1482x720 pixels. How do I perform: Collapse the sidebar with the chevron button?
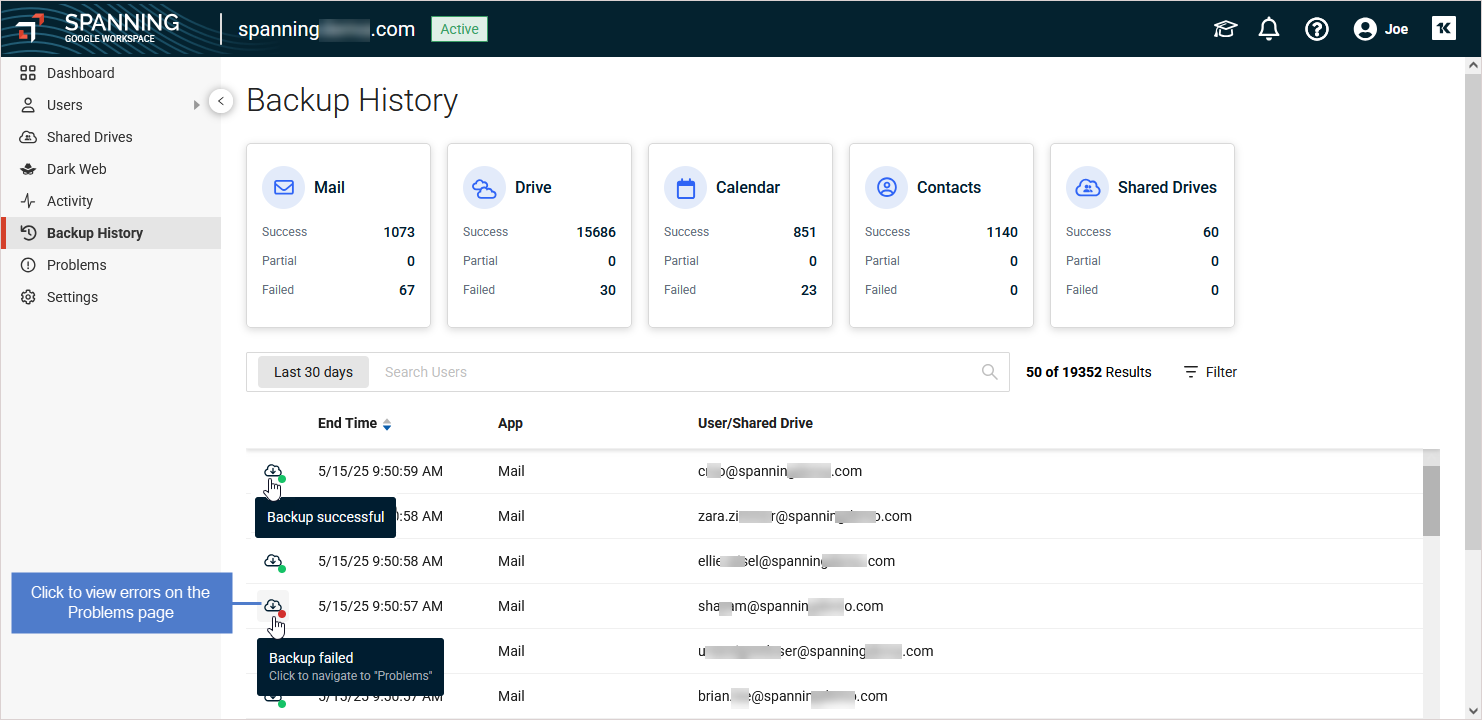(221, 101)
